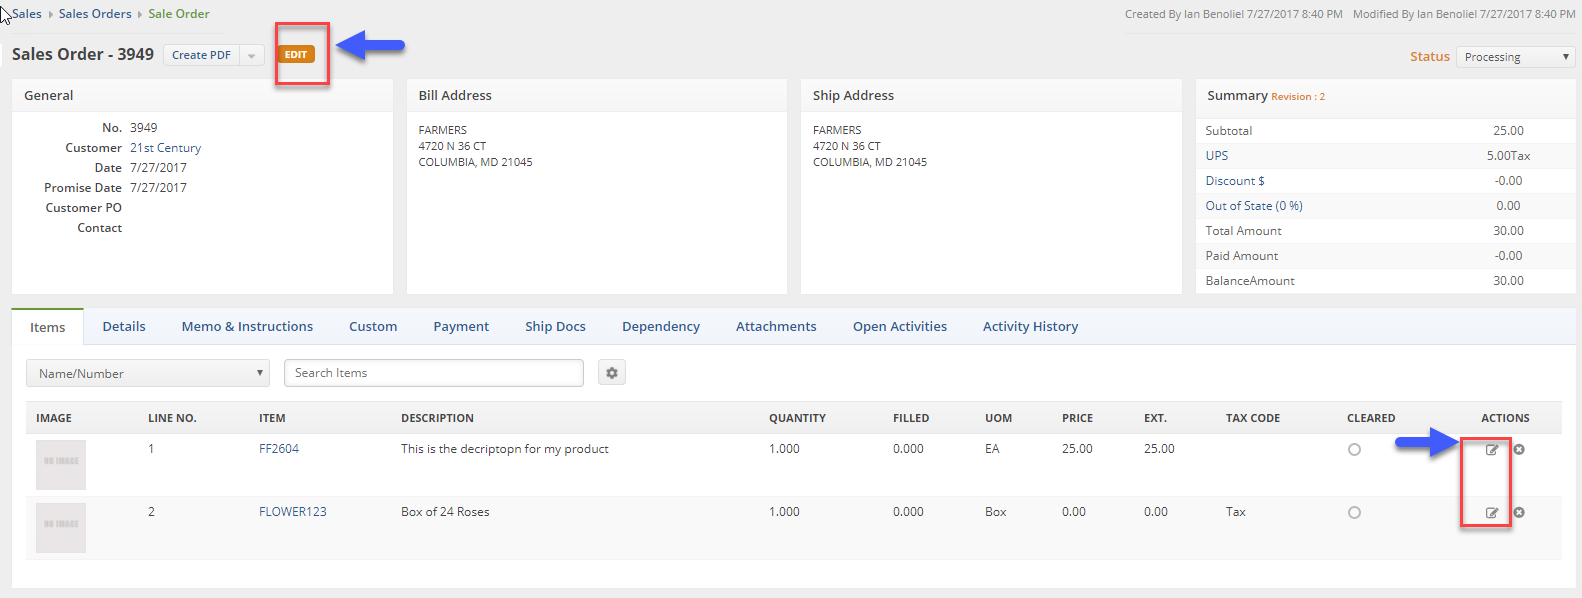This screenshot has height=598, width=1582.
Task: Click the Search Items input field
Action: (x=433, y=373)
